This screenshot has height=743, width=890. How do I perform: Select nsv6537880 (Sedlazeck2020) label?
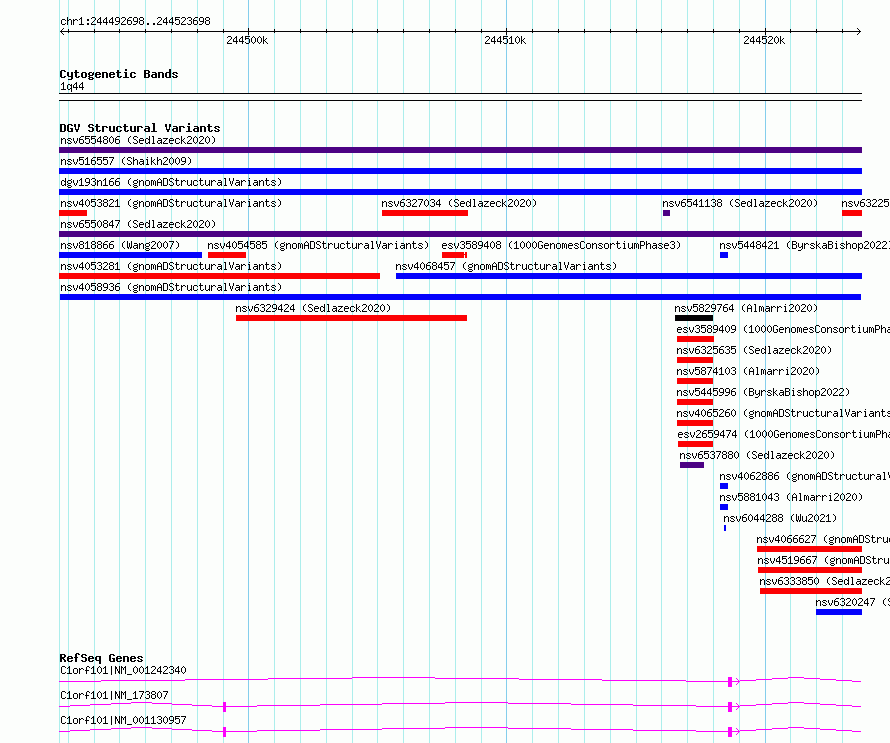[757, 455]
